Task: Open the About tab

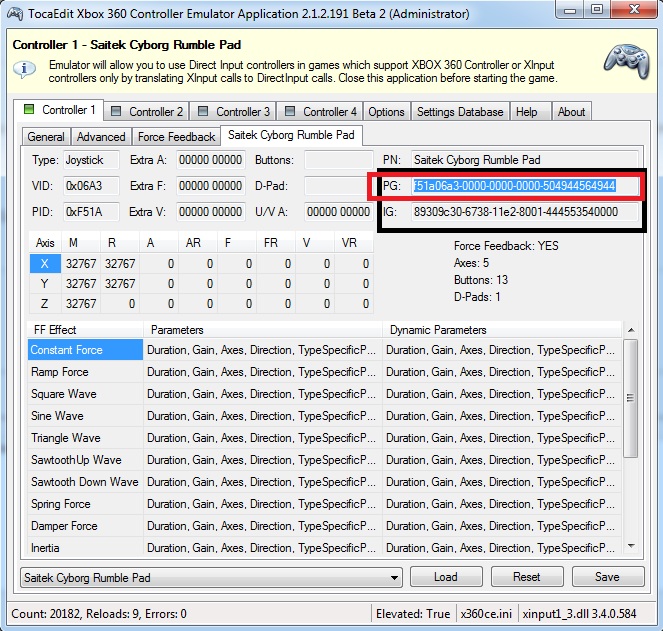Action: click(571, 112)
